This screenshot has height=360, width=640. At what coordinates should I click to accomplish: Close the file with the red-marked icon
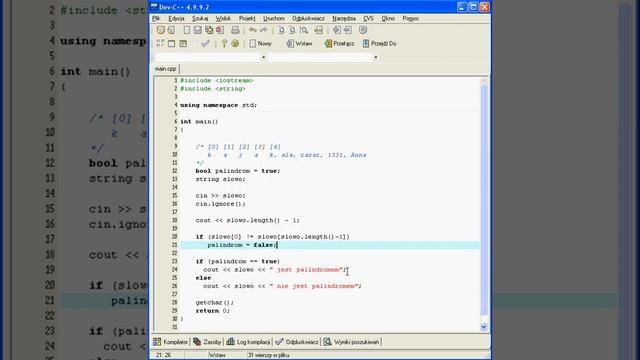(x=220, y=30)
